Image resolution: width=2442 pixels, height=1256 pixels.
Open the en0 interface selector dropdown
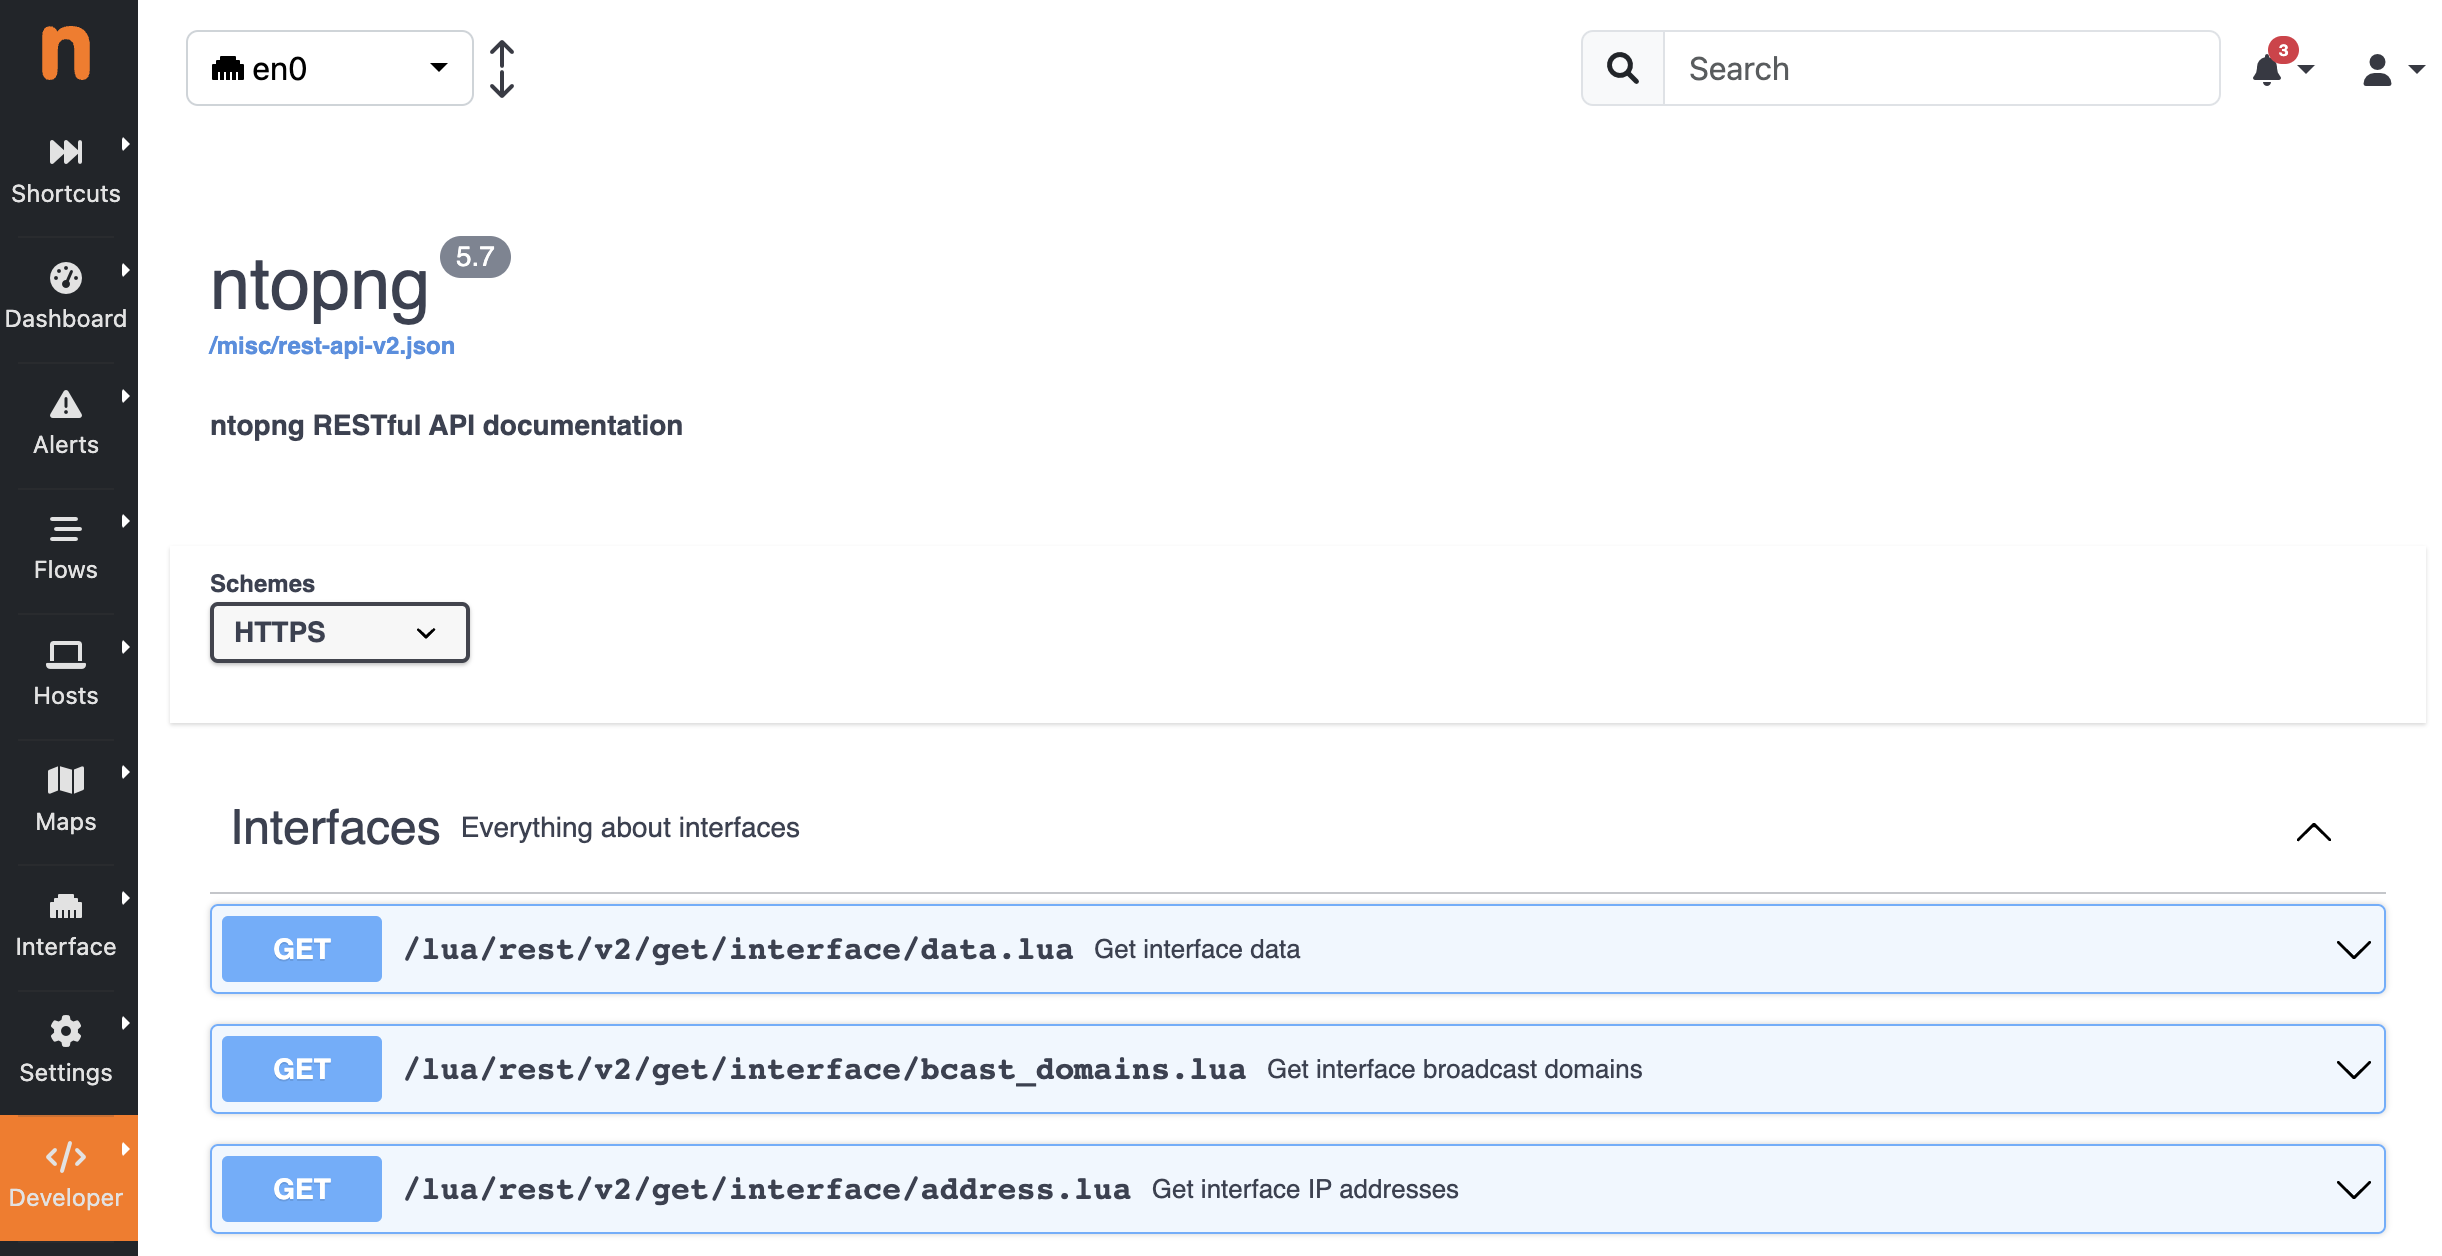click(330, 68)
